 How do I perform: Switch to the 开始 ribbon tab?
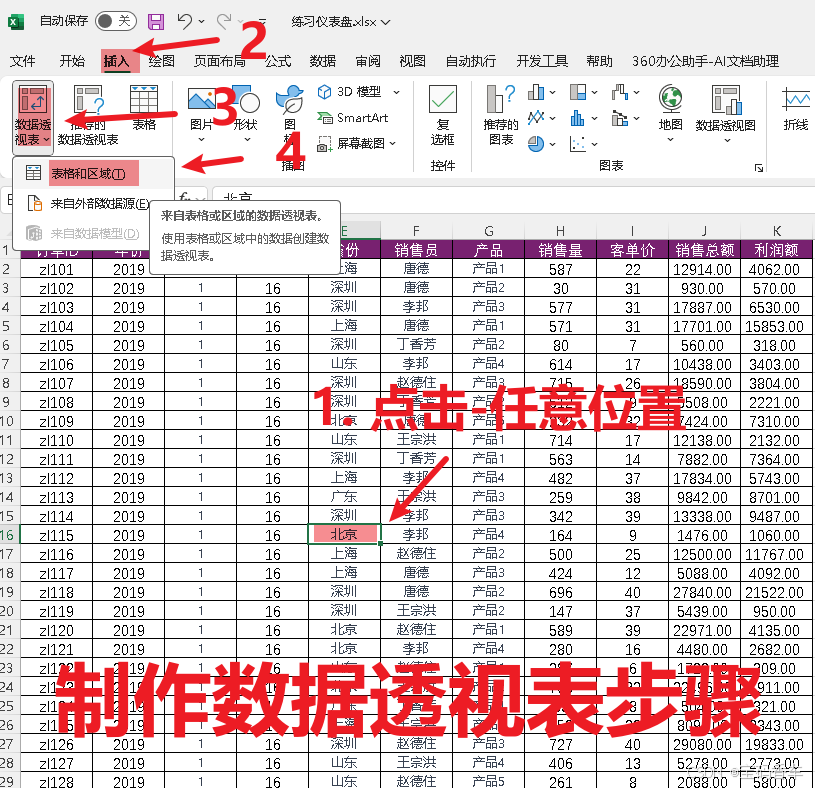tap(72, 61)
